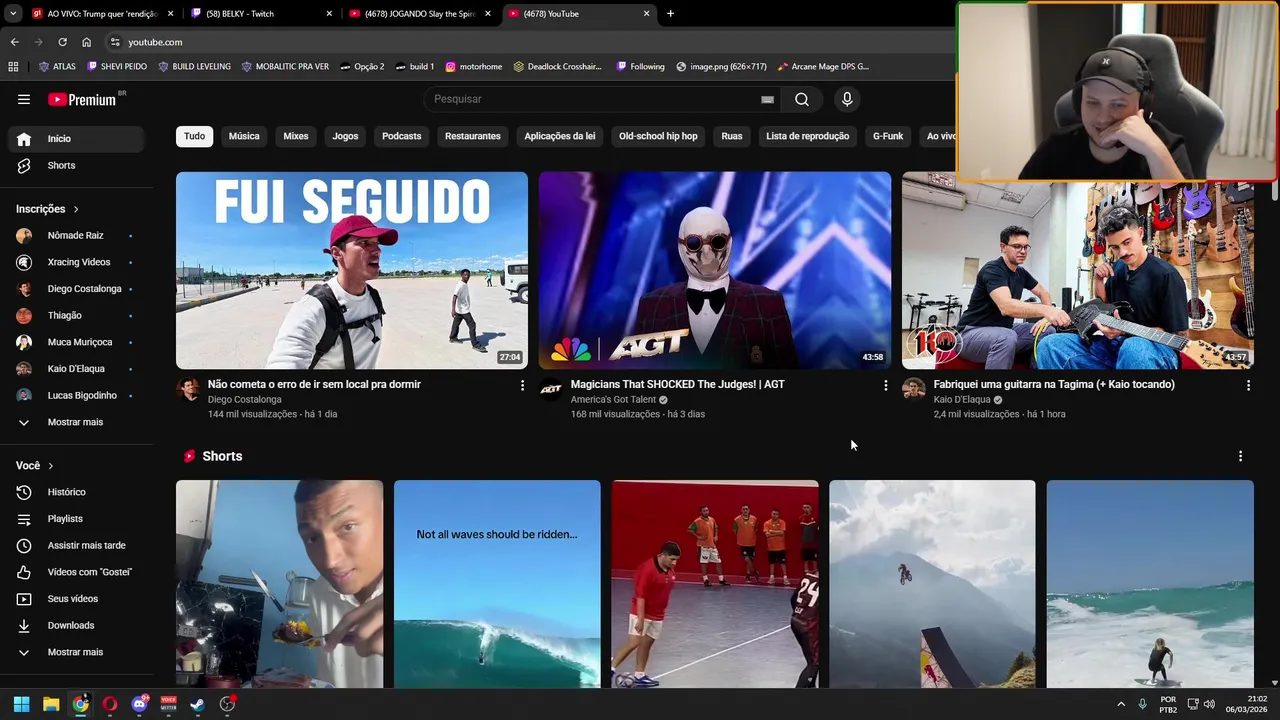Select the Restaurantes filter chip
Image resolution: width=1280 pixels, height=720 pixels.
tap(473, 136)
